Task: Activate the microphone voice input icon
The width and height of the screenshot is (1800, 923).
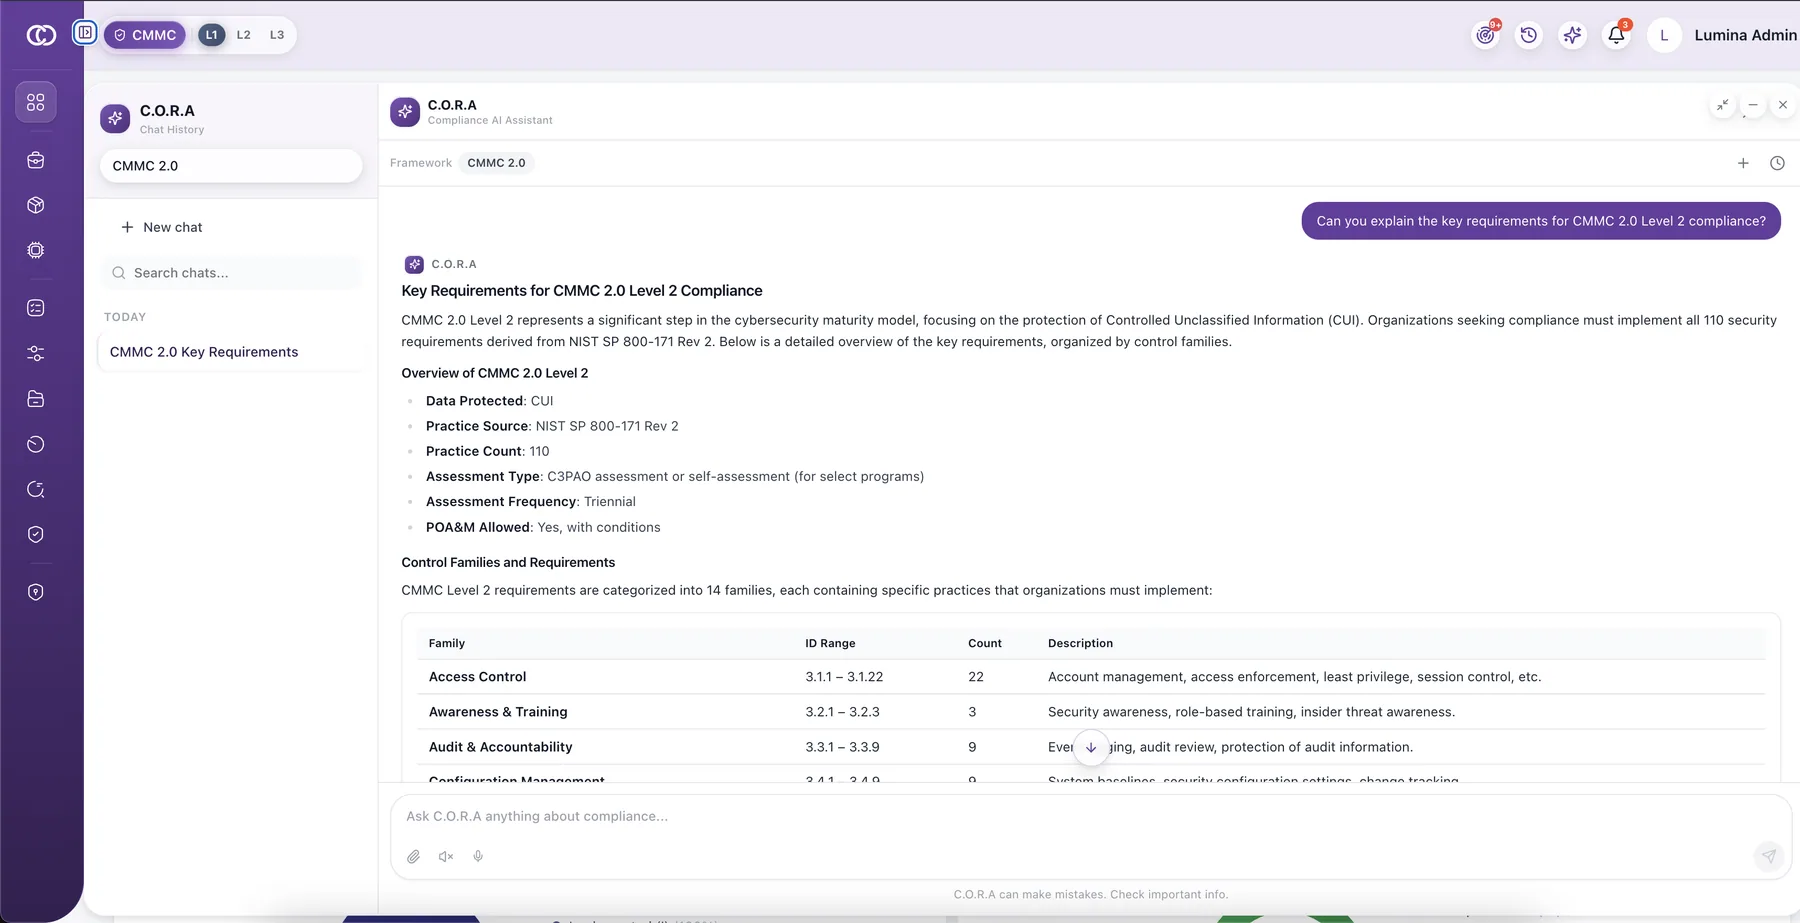Action: pyautogui.click(x=478, y=856)
